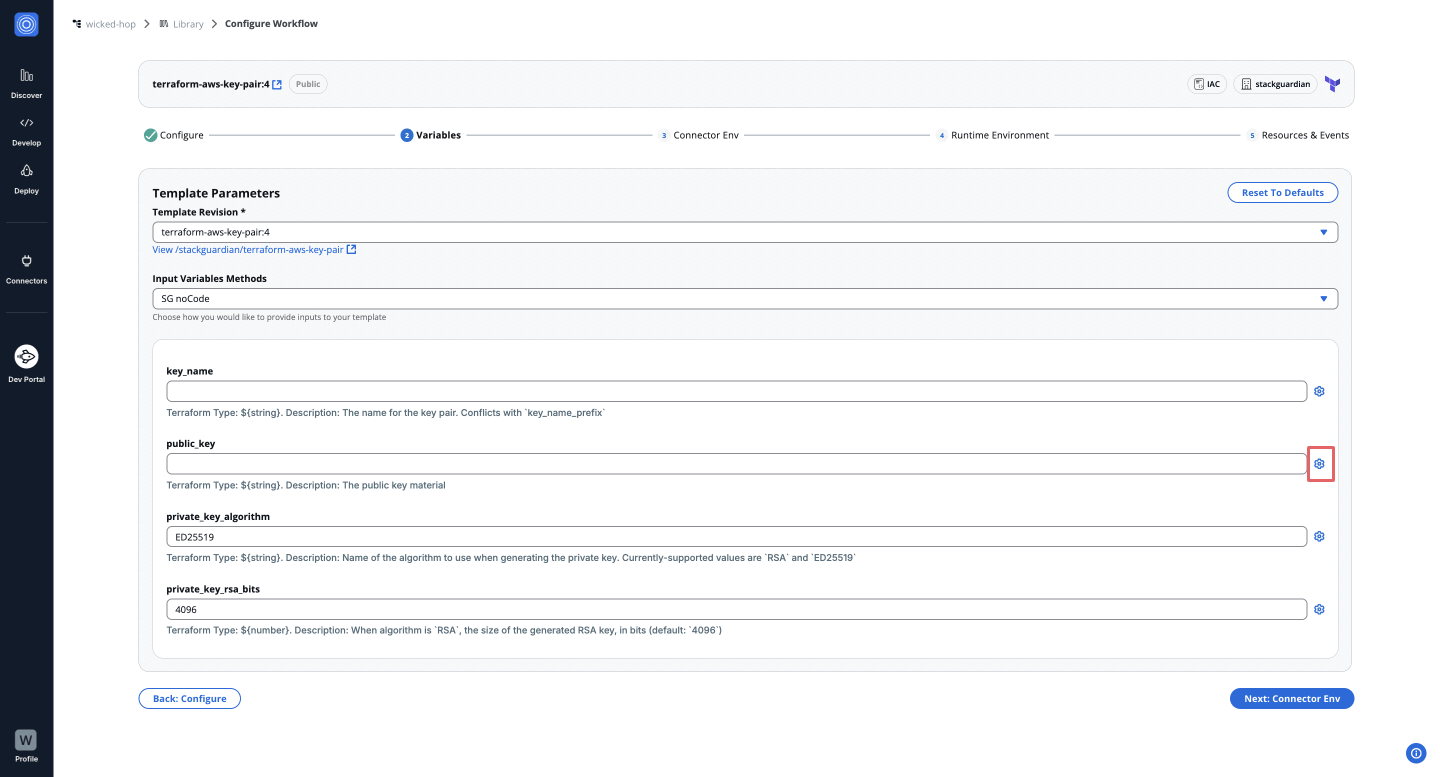1440x777 pixels.
Task: Click inside the key_name input field
Action: tap(736, 391)
